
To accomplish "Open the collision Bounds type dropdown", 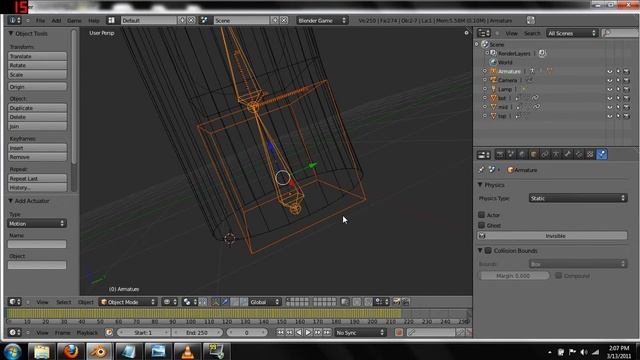I will [578, 264].
